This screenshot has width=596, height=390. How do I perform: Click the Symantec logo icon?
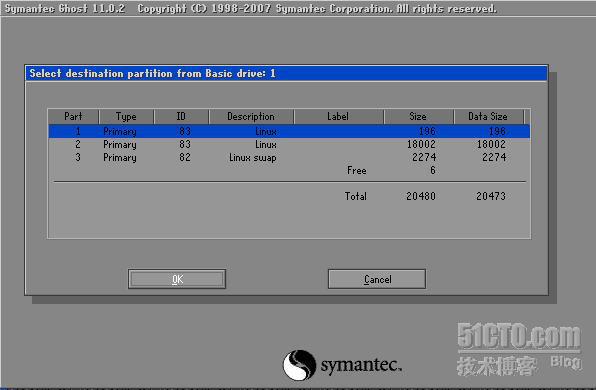[300, 365]
